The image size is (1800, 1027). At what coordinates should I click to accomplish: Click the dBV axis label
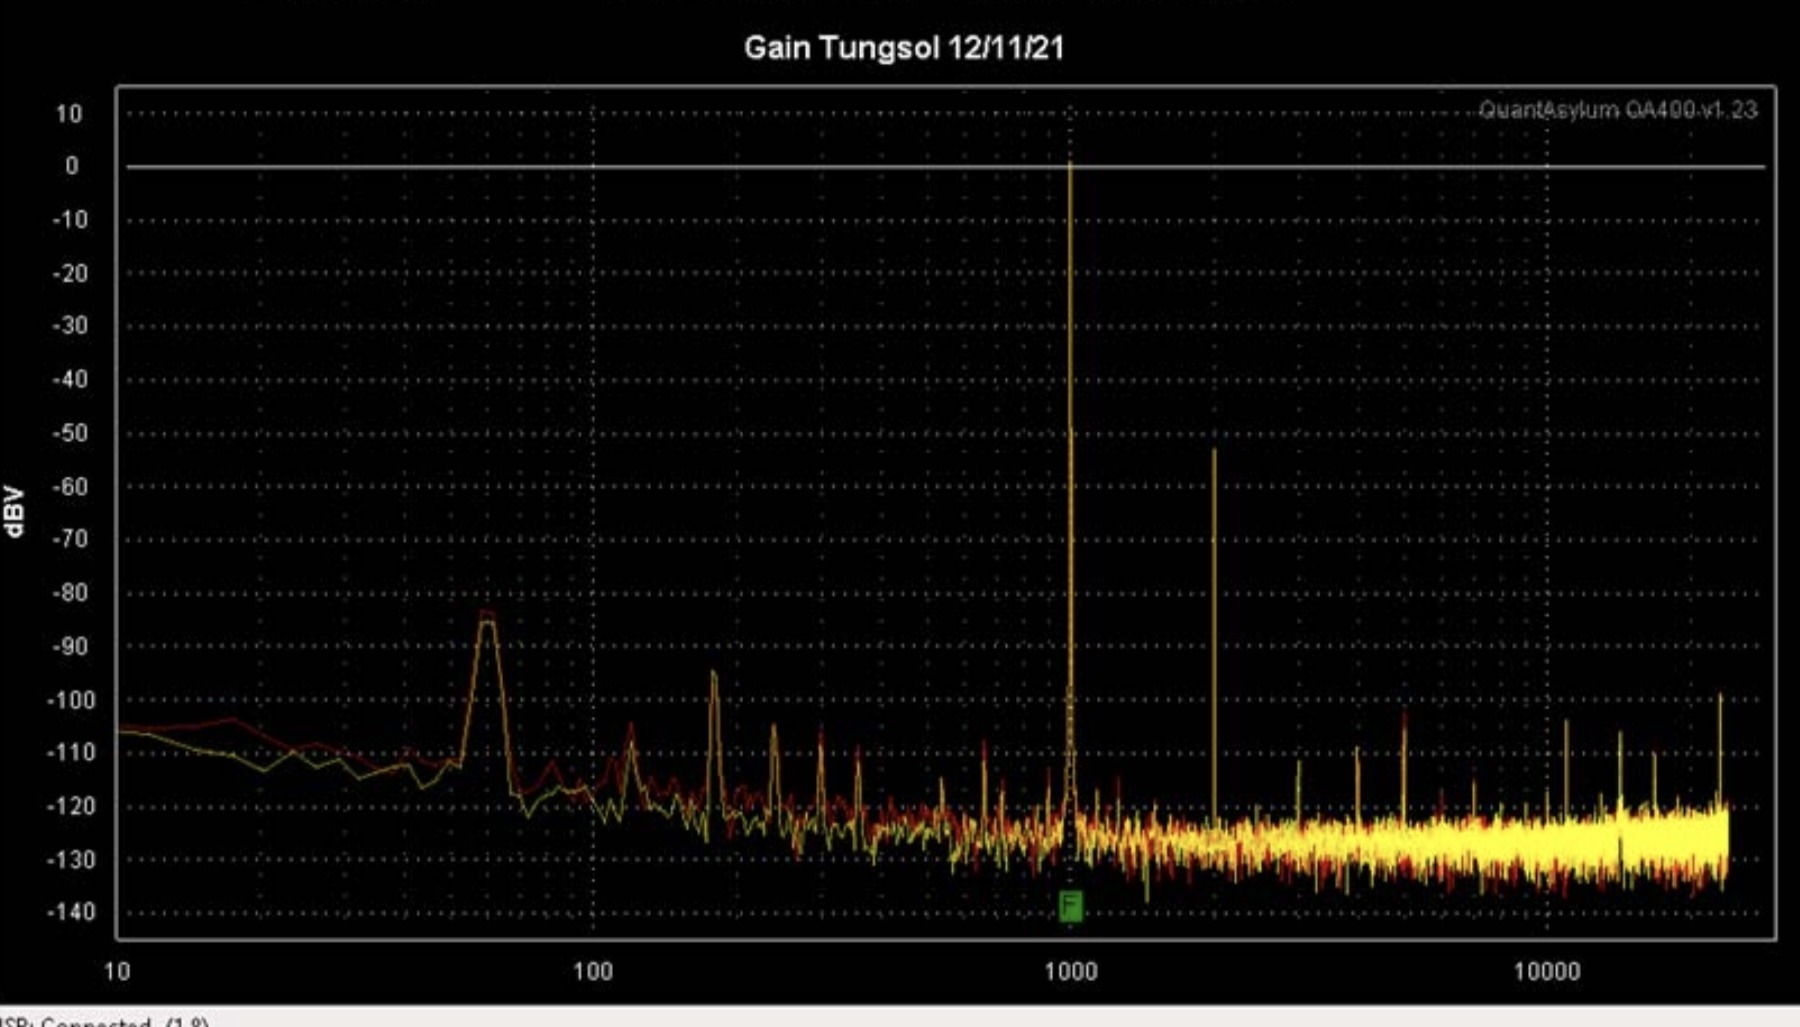13,511
